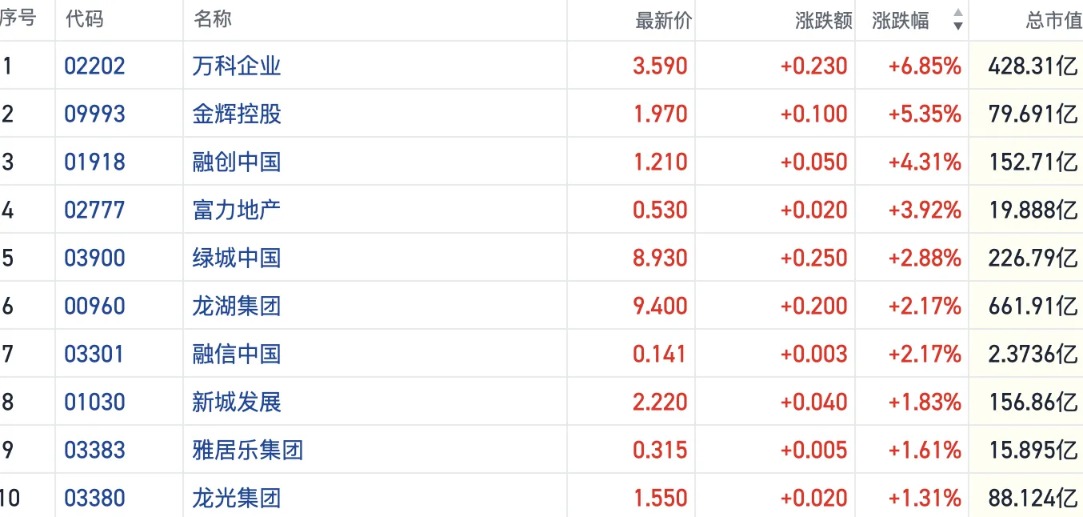
Task: Open the 富力地产 stock details
Action: pos(237,210)
